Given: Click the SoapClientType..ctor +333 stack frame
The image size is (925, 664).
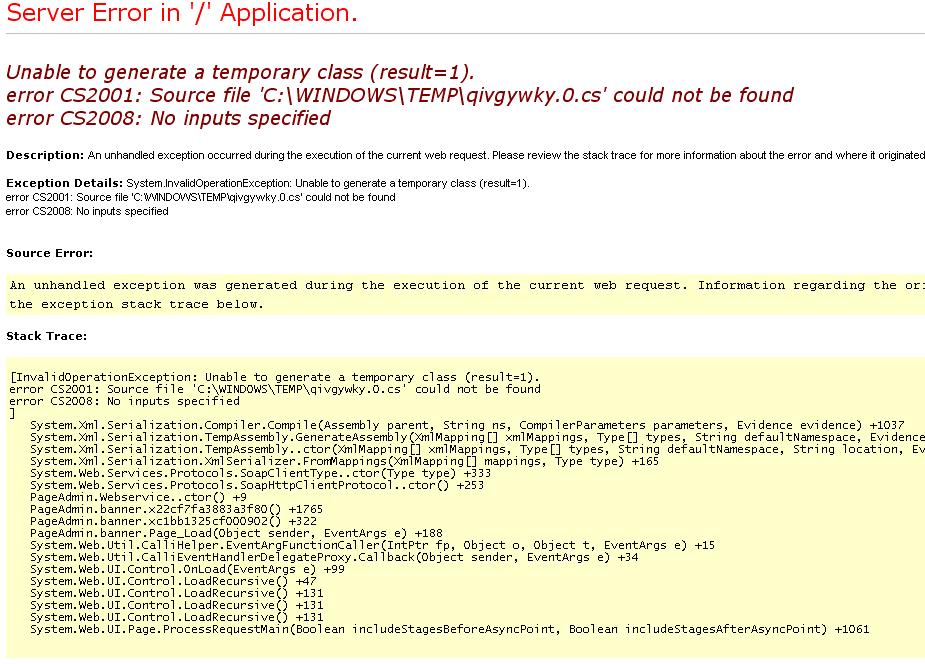Looking at the screenshot, I should (260, 473).
